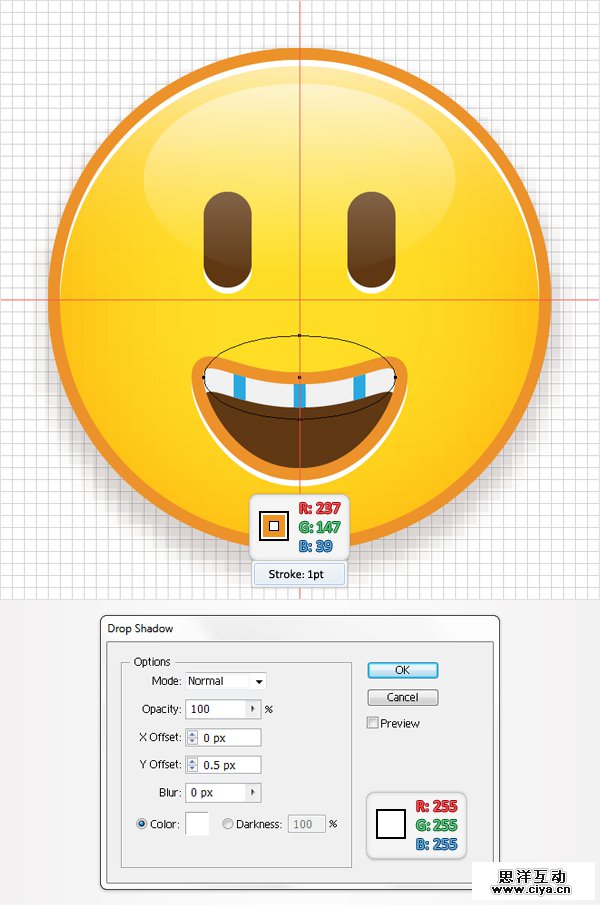This screenshot has width=600, height=905.
Task: Click the Opacity value field
Action: [x=216, y=709]
